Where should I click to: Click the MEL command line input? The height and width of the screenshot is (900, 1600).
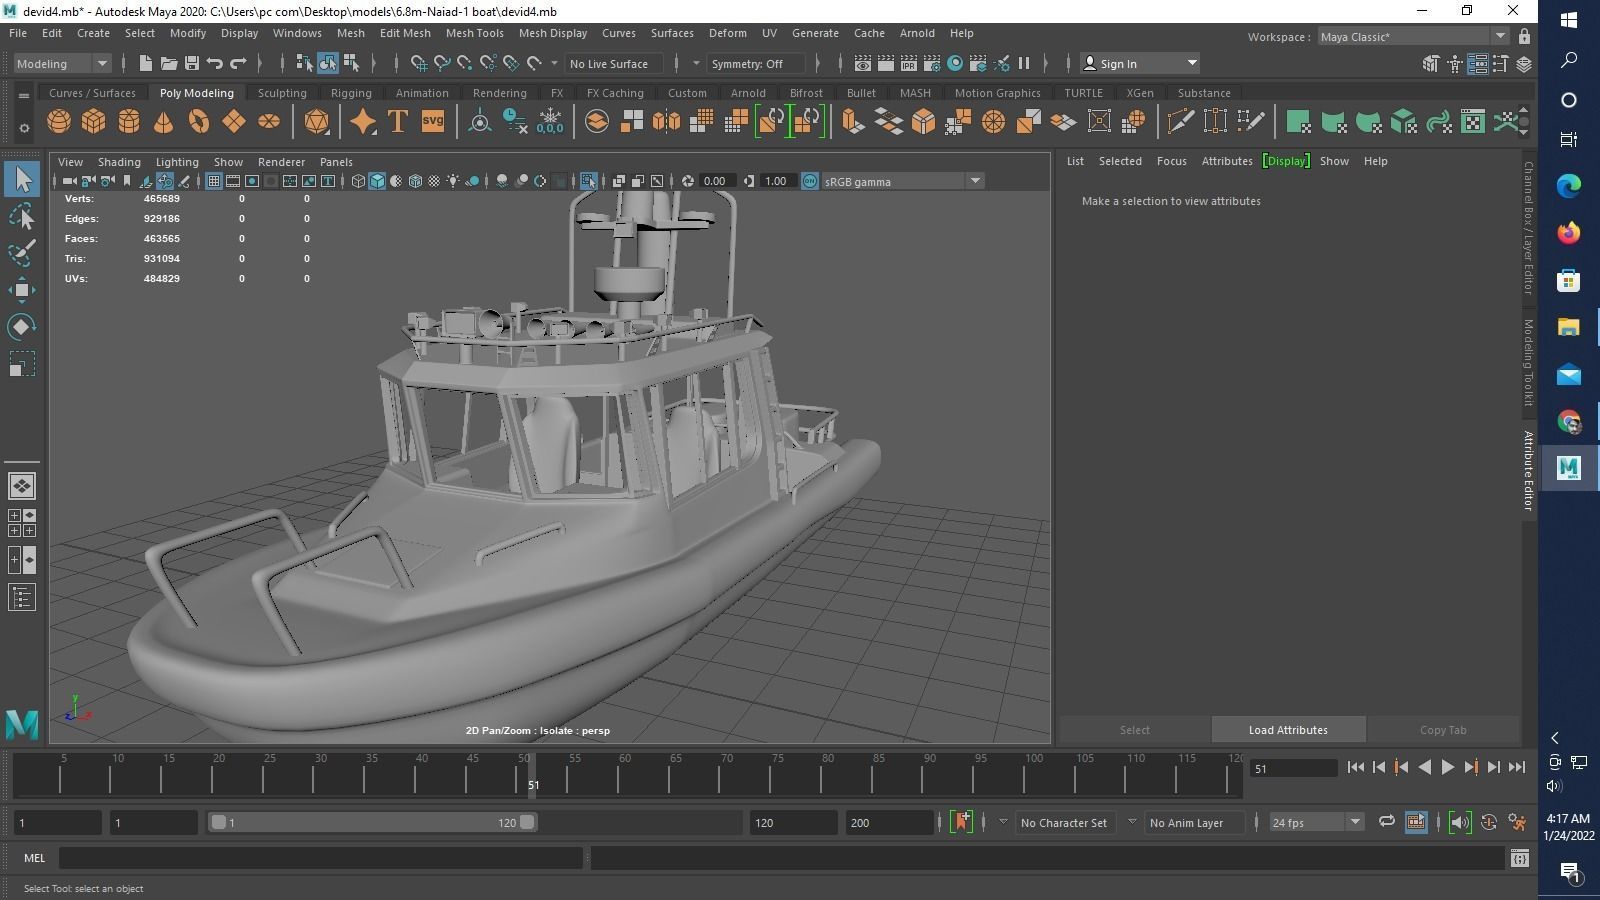[x=320, y=858]
